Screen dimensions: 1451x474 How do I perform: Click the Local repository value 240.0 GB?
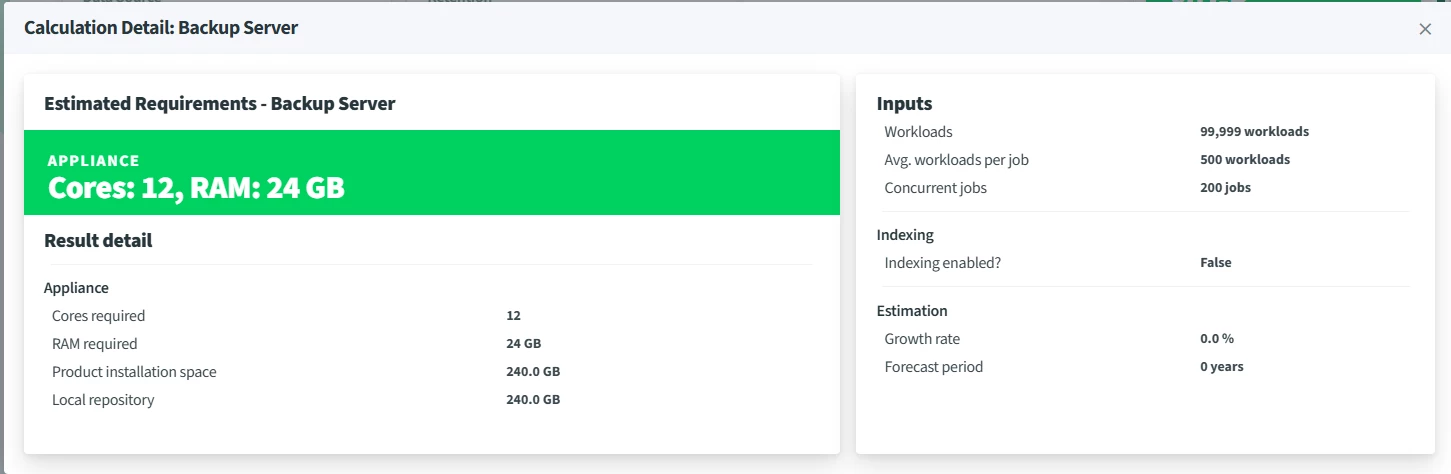(532, 400)
